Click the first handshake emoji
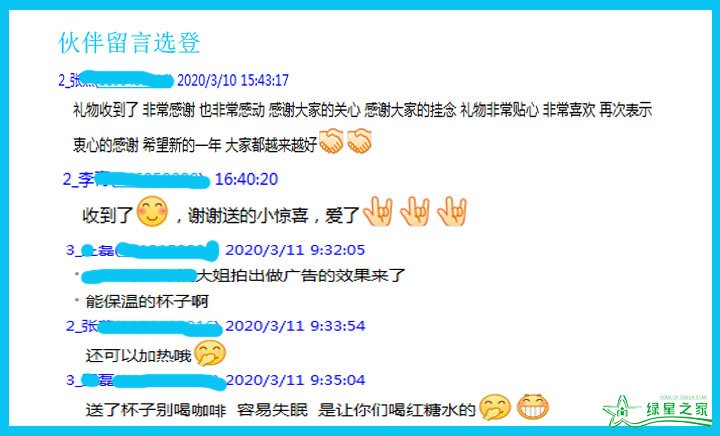 (331, 141)
